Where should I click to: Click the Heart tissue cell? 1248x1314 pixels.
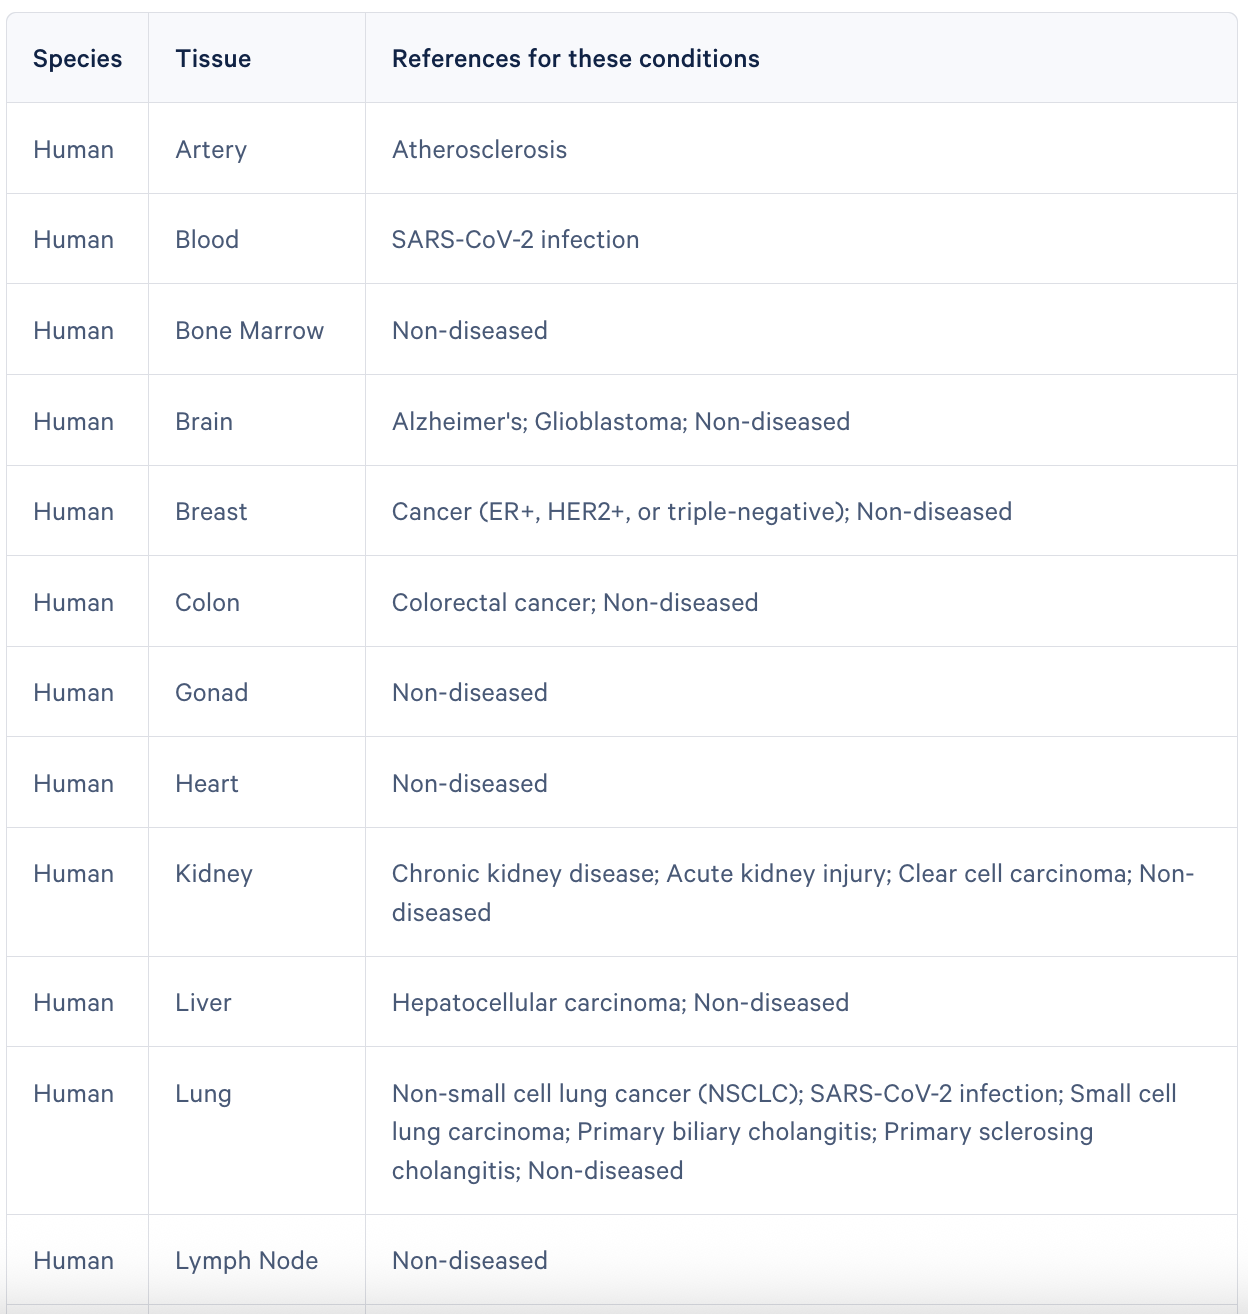coord(207,784)
